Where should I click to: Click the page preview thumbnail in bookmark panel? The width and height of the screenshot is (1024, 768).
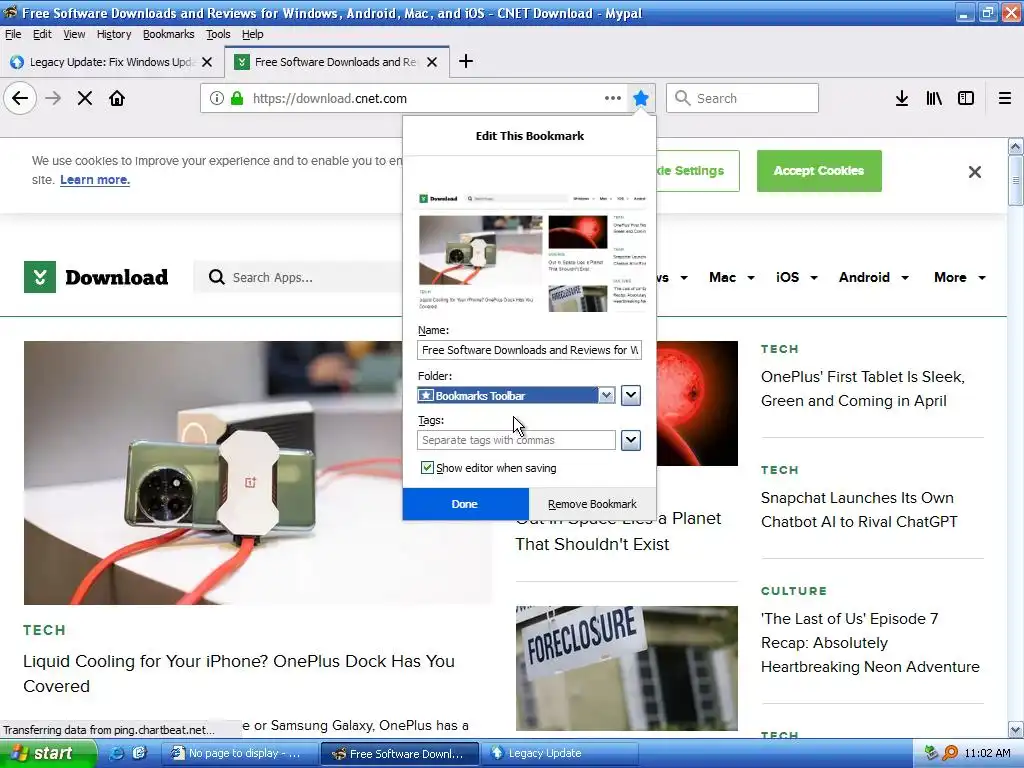click(x=532, y=253)
